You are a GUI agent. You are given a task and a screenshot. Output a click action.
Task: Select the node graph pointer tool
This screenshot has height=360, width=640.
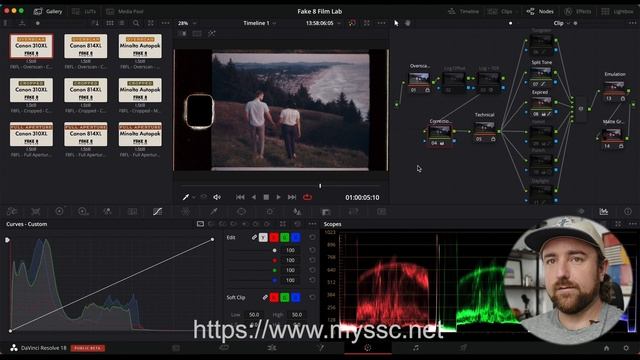click(x=396, y=23)
